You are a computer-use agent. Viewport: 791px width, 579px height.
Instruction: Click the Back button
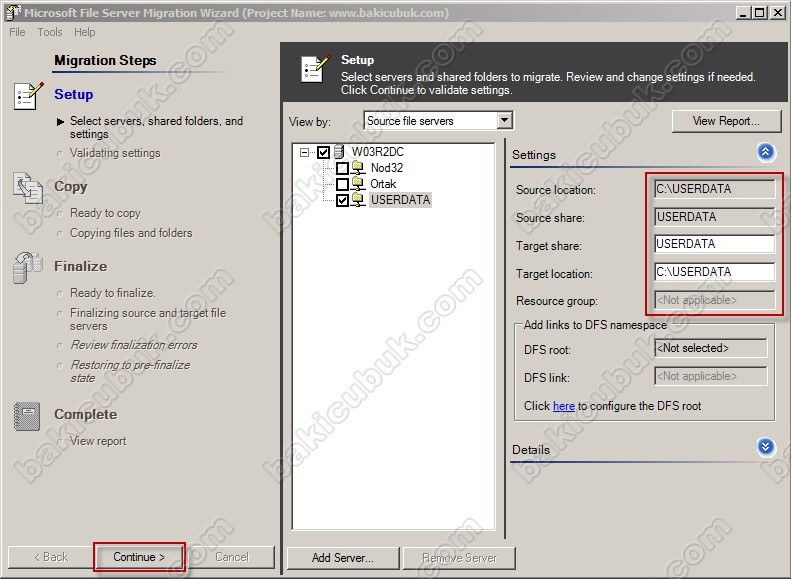[x=51, y=557]
